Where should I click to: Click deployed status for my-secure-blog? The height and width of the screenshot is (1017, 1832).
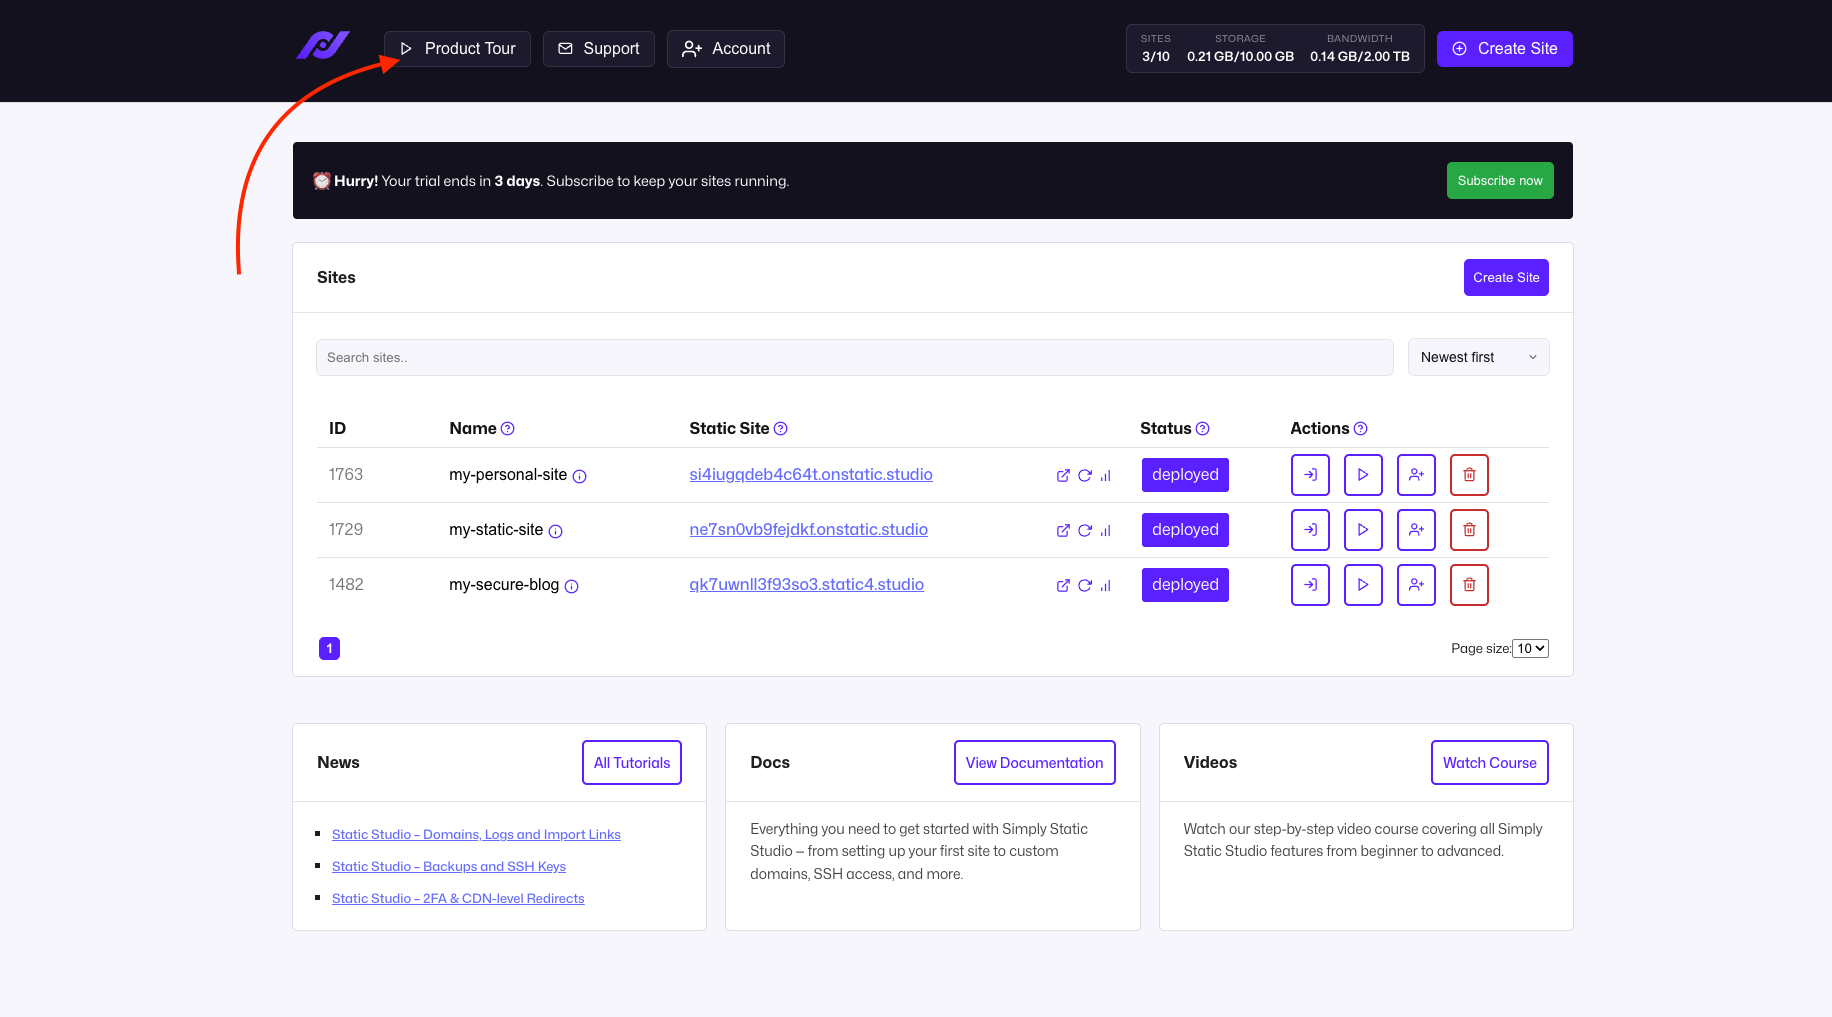pyautogui.click(x=1185, y=585)
